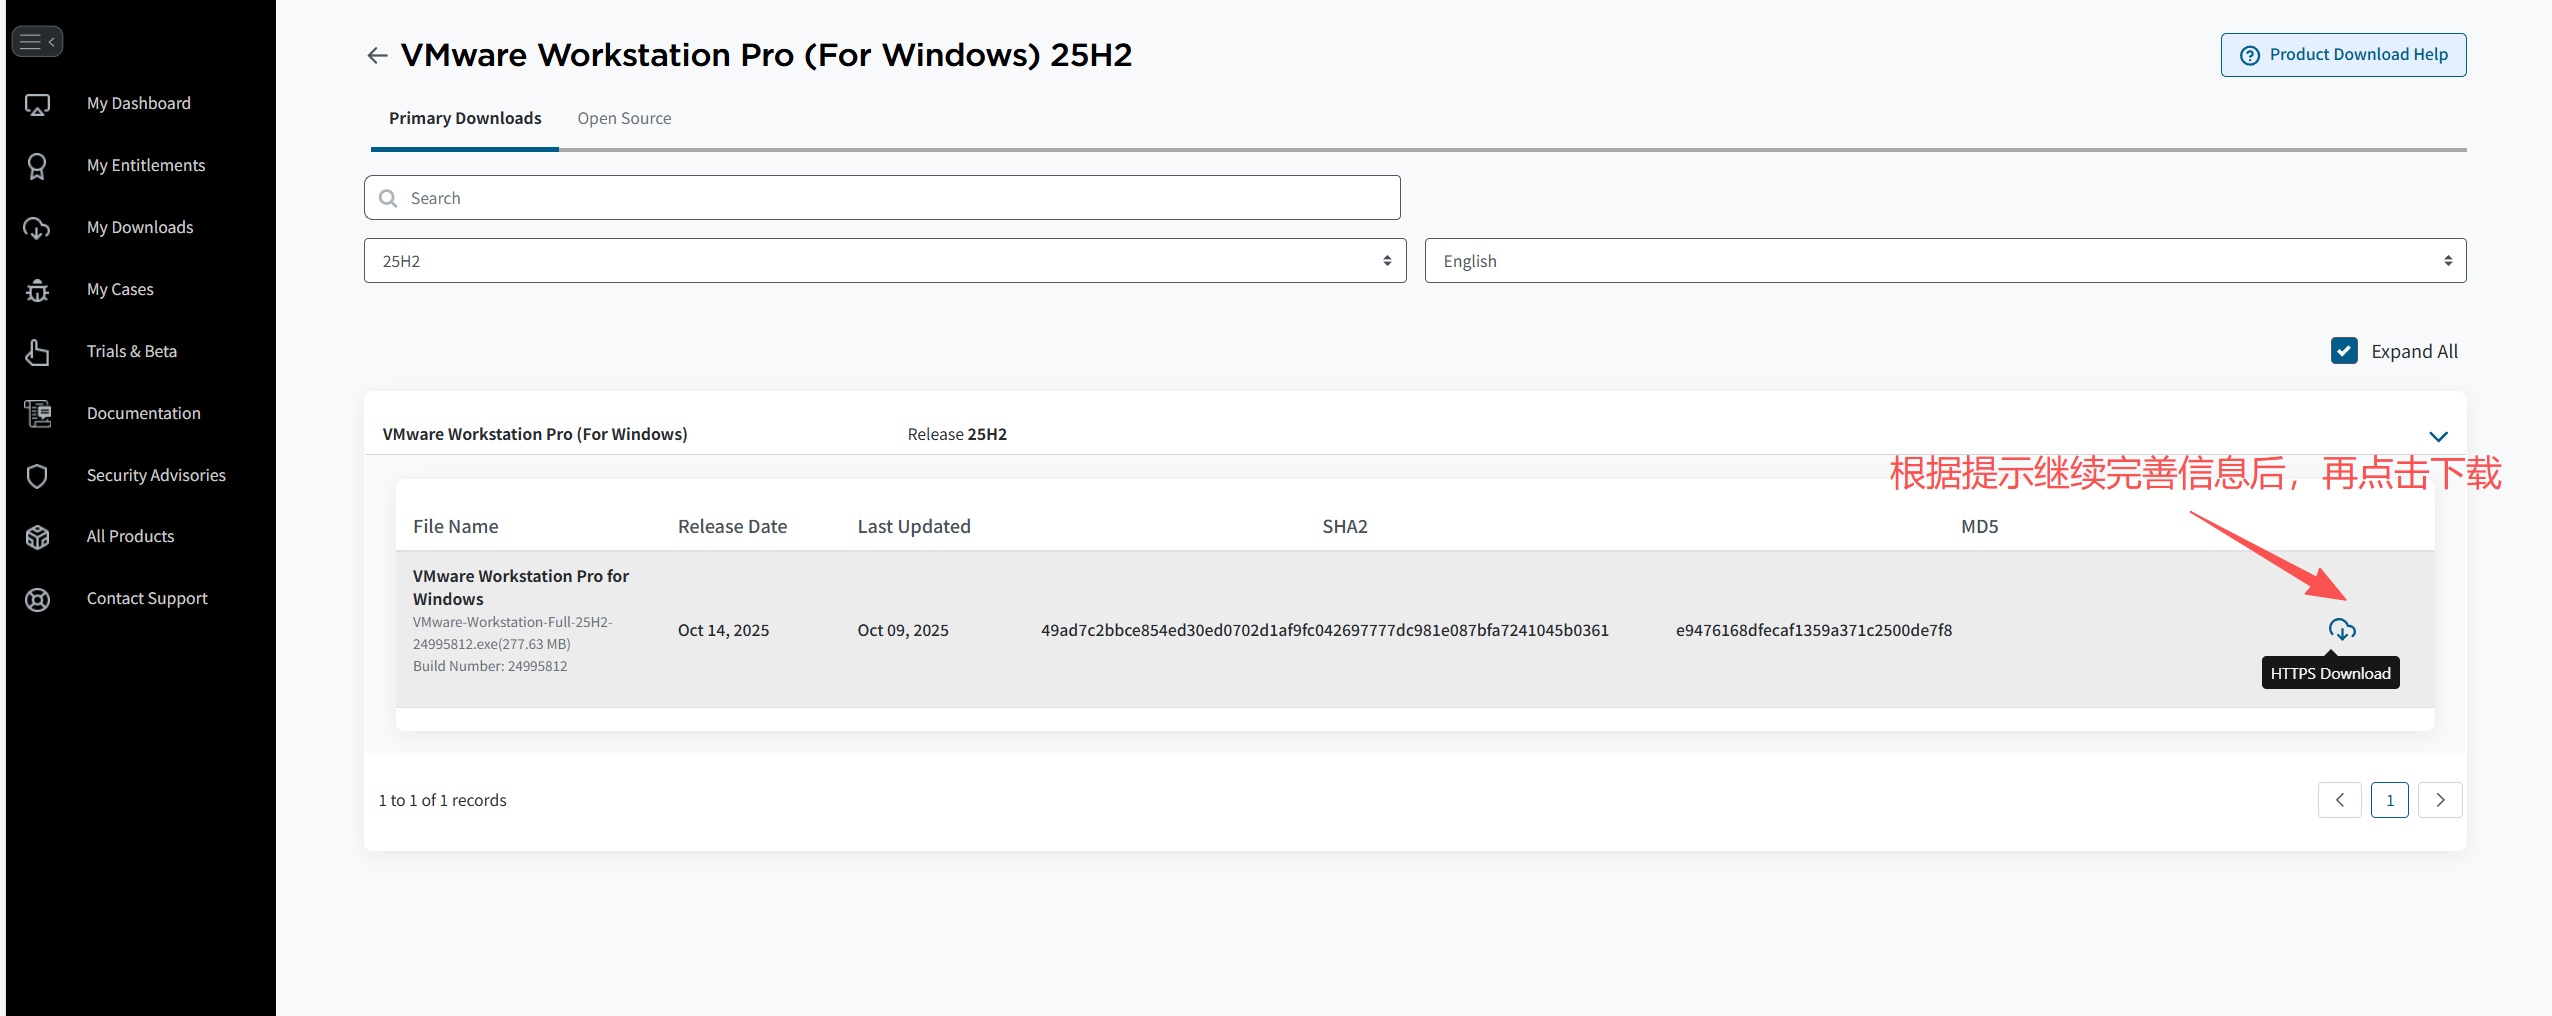Viewport: 2552px width, 1016px height.
Task: Click the HTTPS Download cloud icon
Action: [2342, 630]
